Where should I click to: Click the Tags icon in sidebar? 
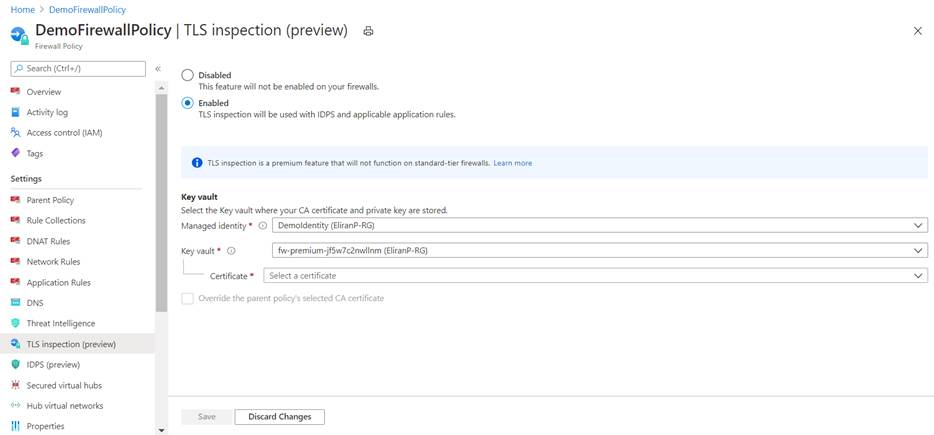15,153
